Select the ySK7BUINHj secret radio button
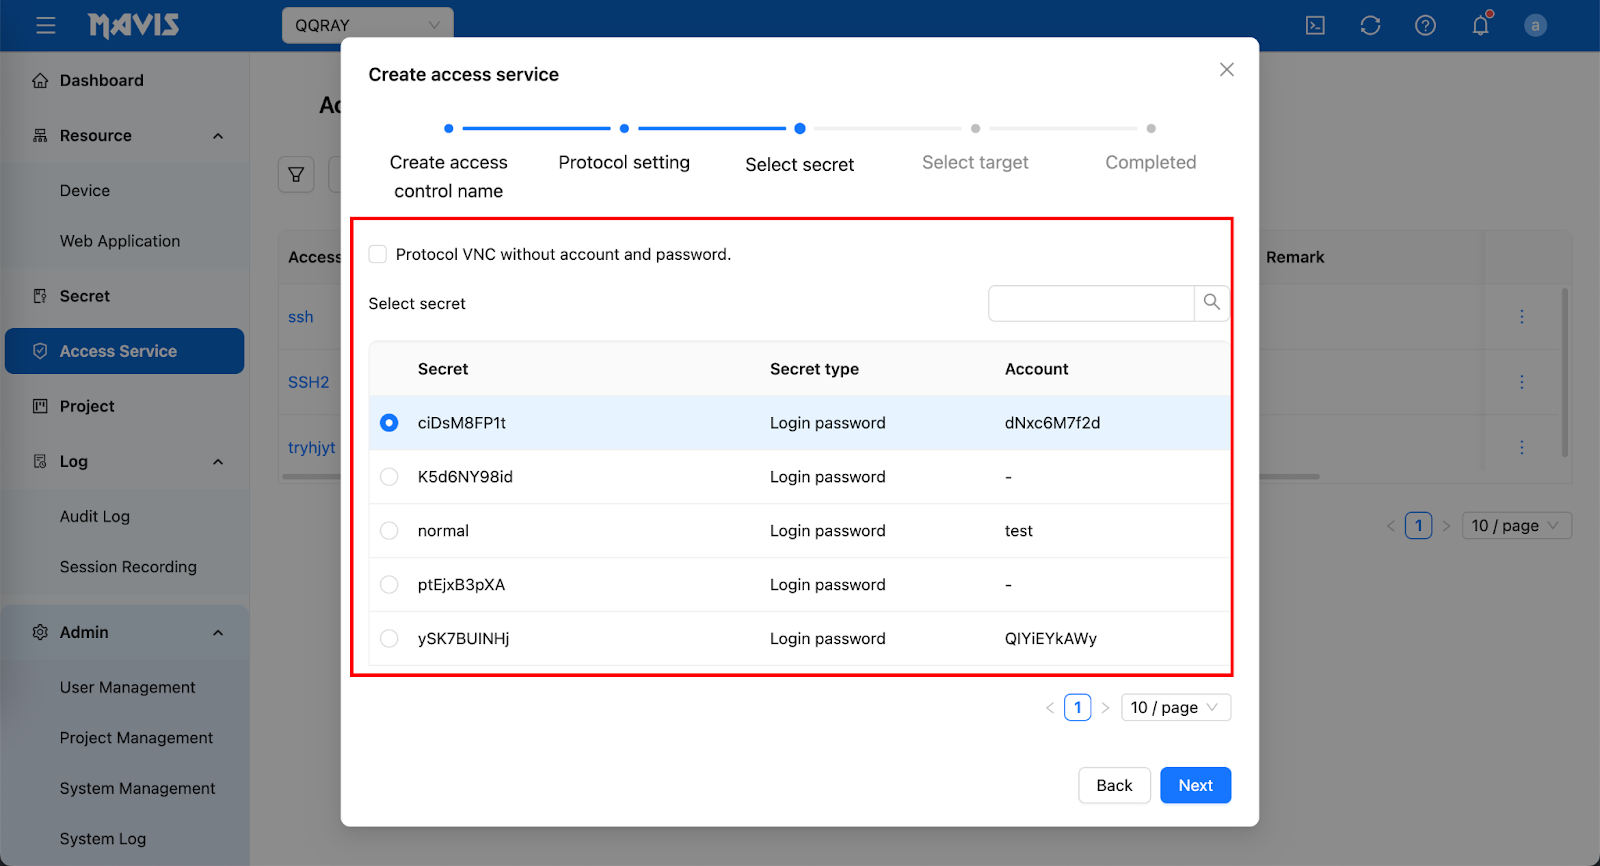Viewport: 1600px width, 866px height. pos(389,639)
